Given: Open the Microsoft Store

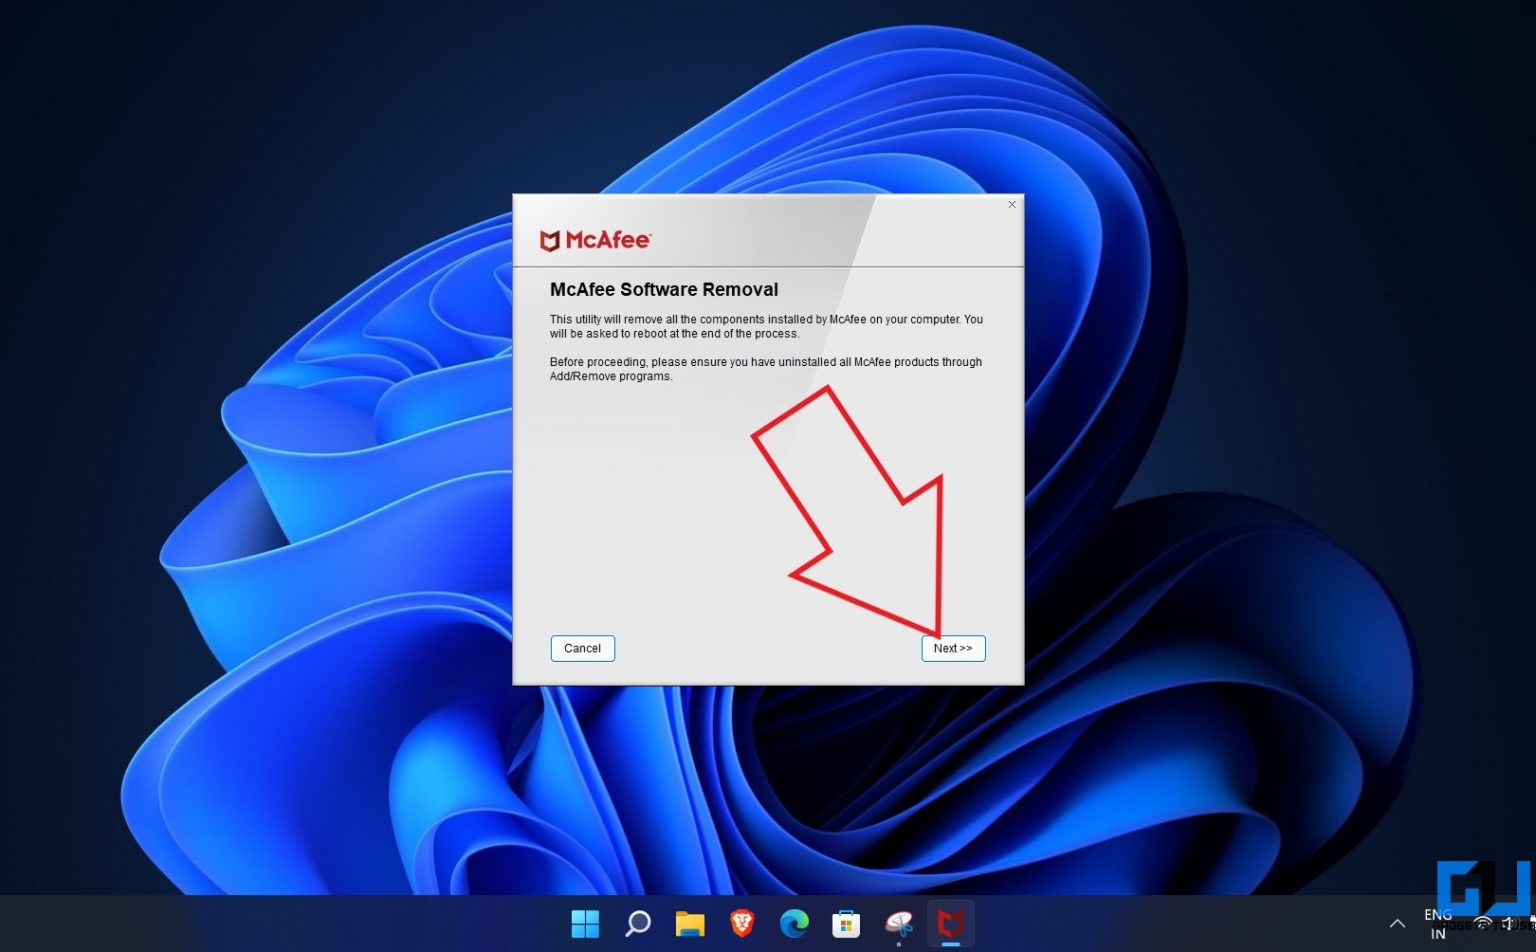Looking at the screenshot, I should coord(845,923).
